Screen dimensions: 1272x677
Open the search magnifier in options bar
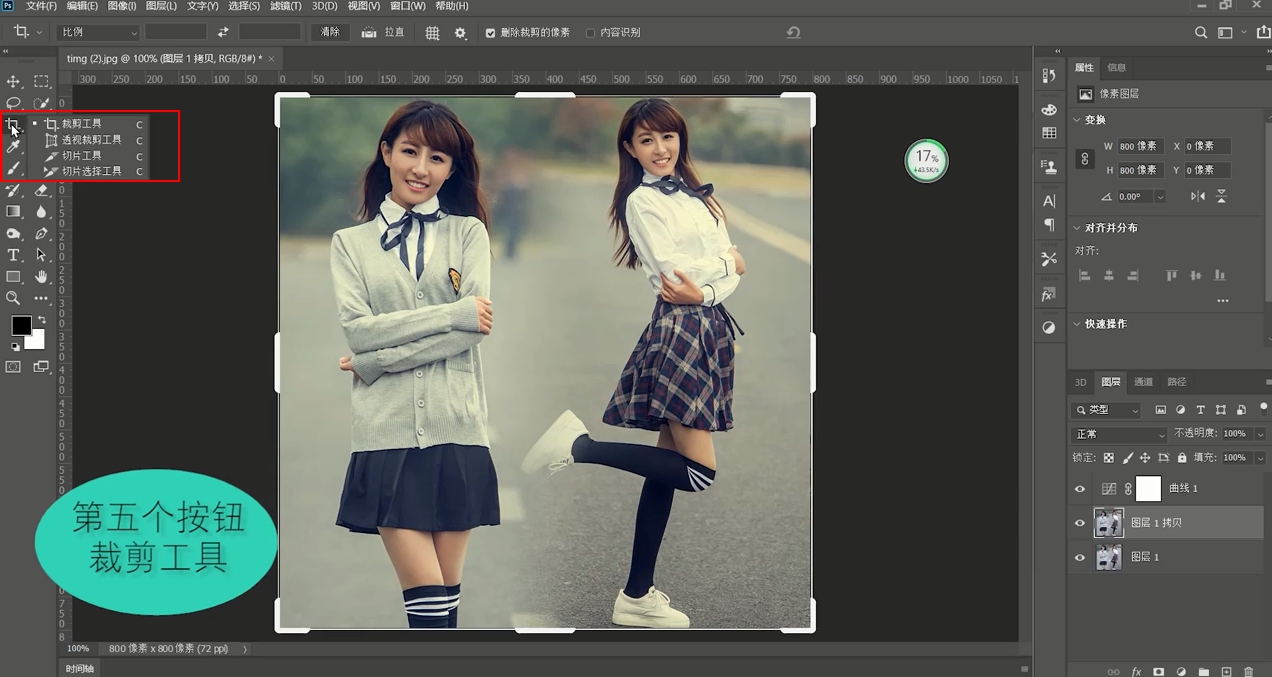tap(1201, 33)
